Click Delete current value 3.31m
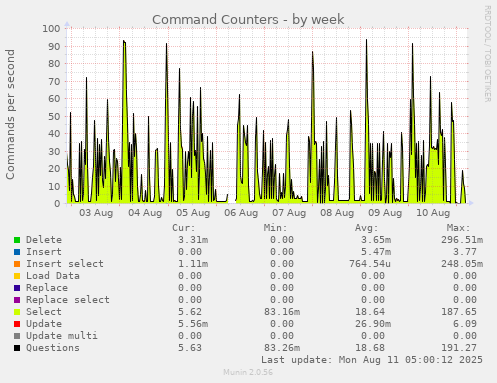 (x=193, y=240)
